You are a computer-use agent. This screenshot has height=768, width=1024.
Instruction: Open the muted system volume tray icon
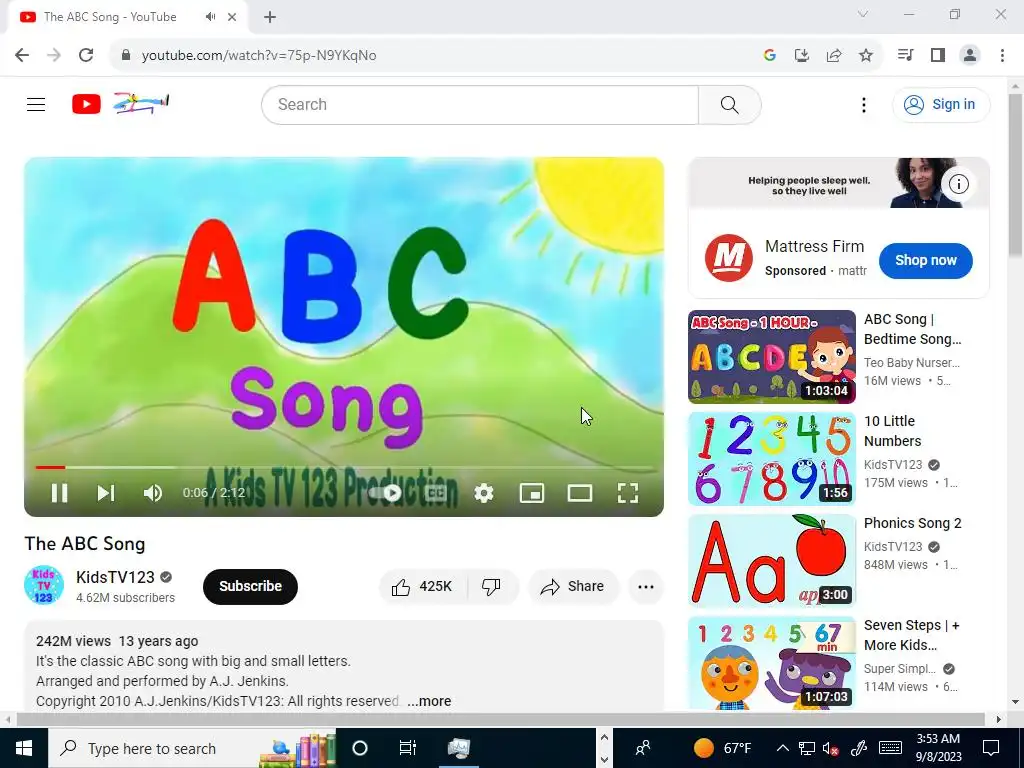click(830, 748)
